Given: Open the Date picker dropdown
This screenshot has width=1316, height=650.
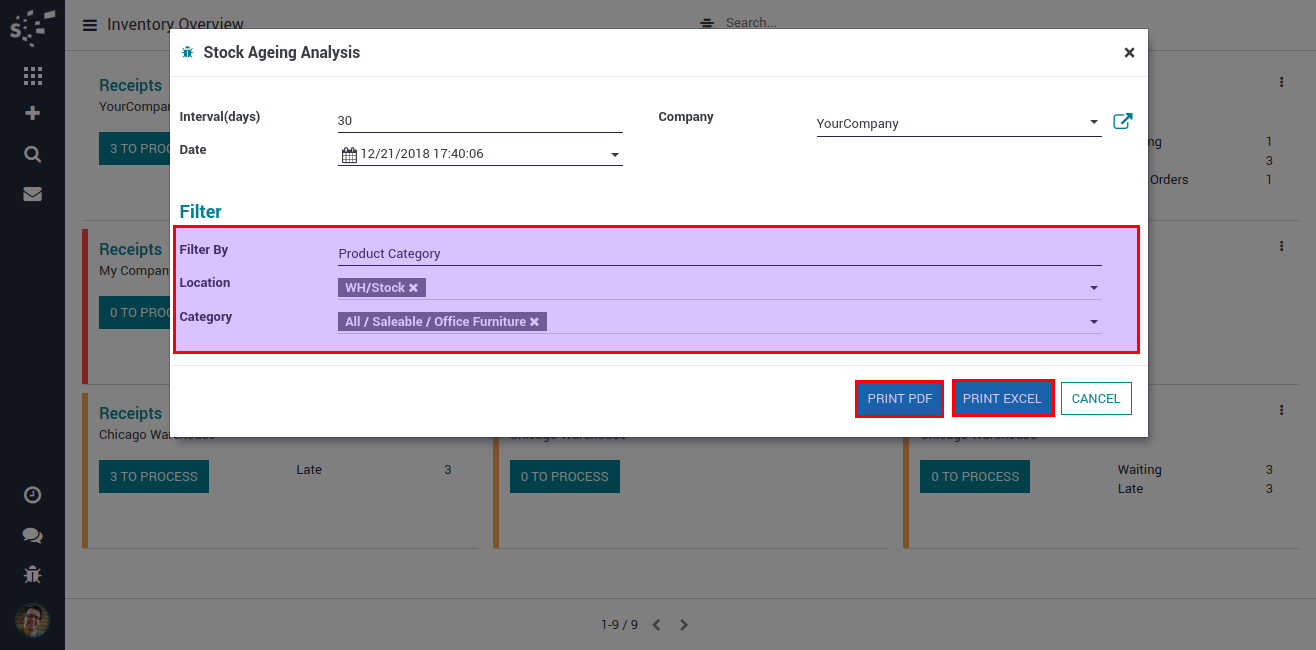Looking at the screenshot, I should click(x=614, y=155).
